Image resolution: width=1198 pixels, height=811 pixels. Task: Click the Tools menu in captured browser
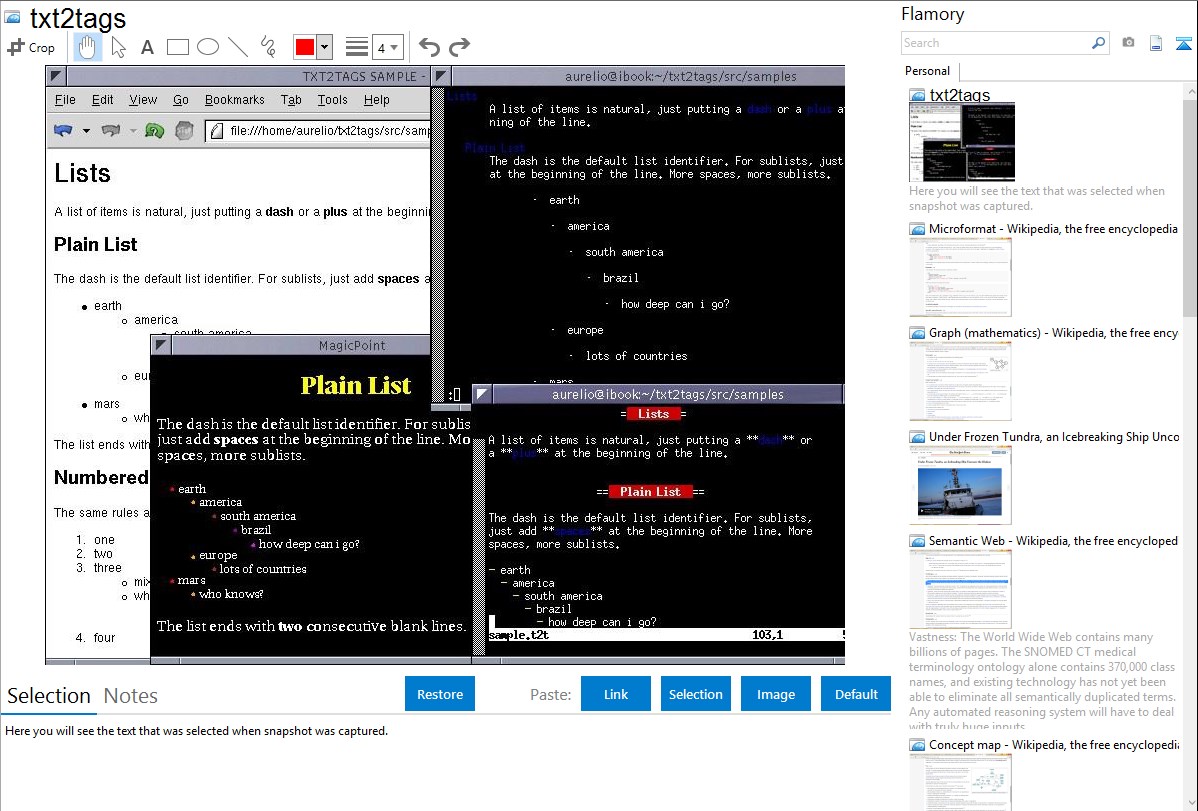pos(332,99)
